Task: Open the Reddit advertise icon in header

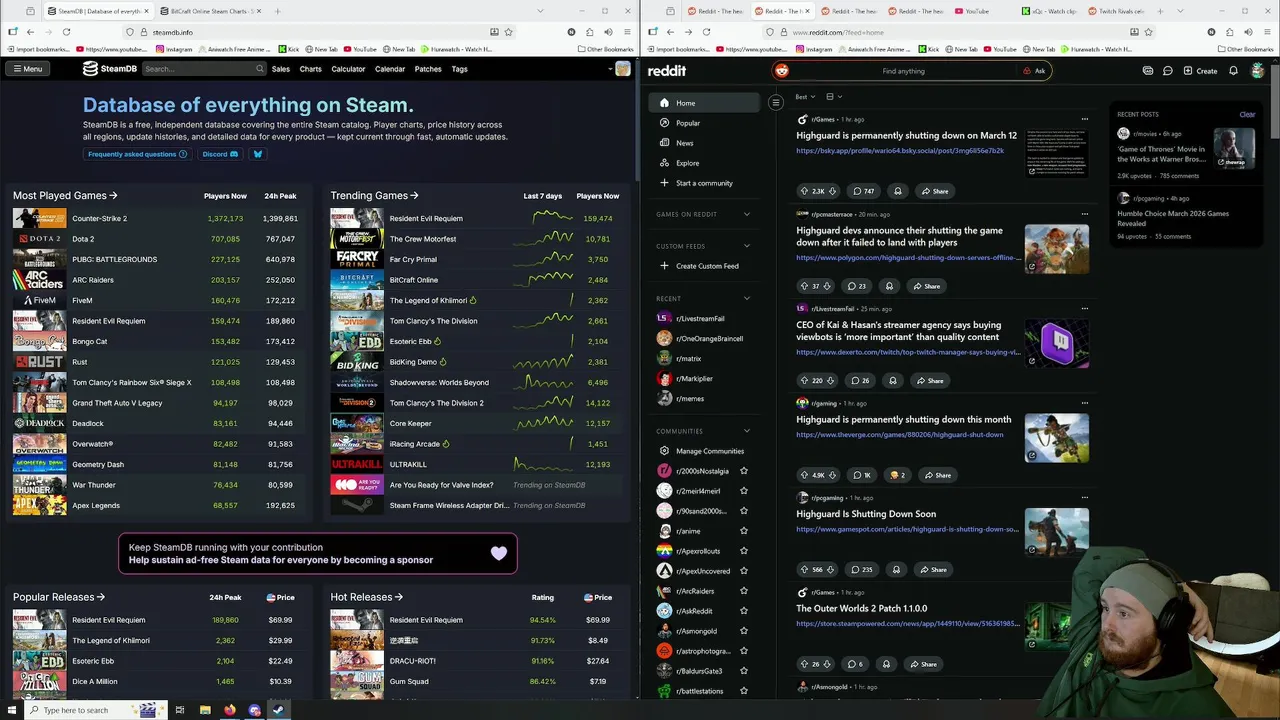Action: click(1148, 71)
